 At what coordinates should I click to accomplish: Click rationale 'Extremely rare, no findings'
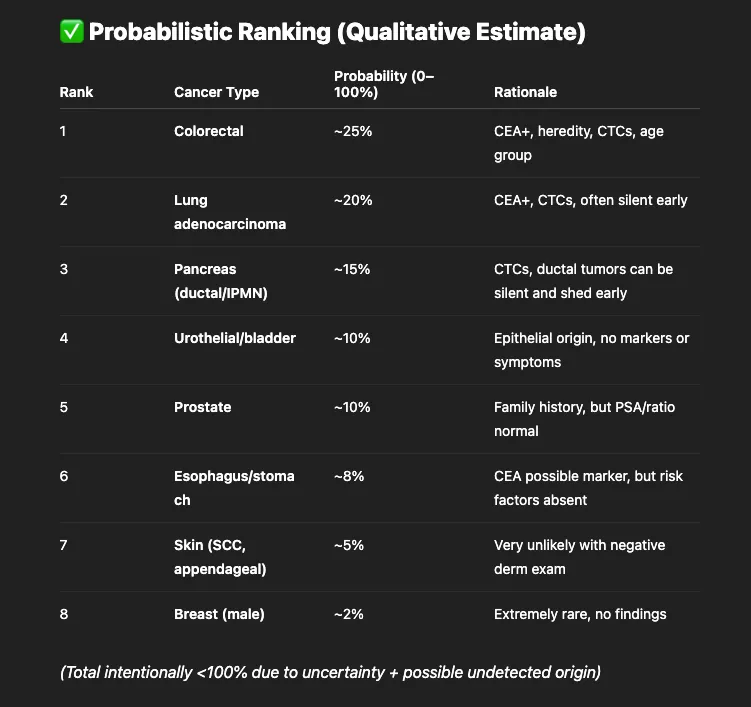tap(580, 614)
